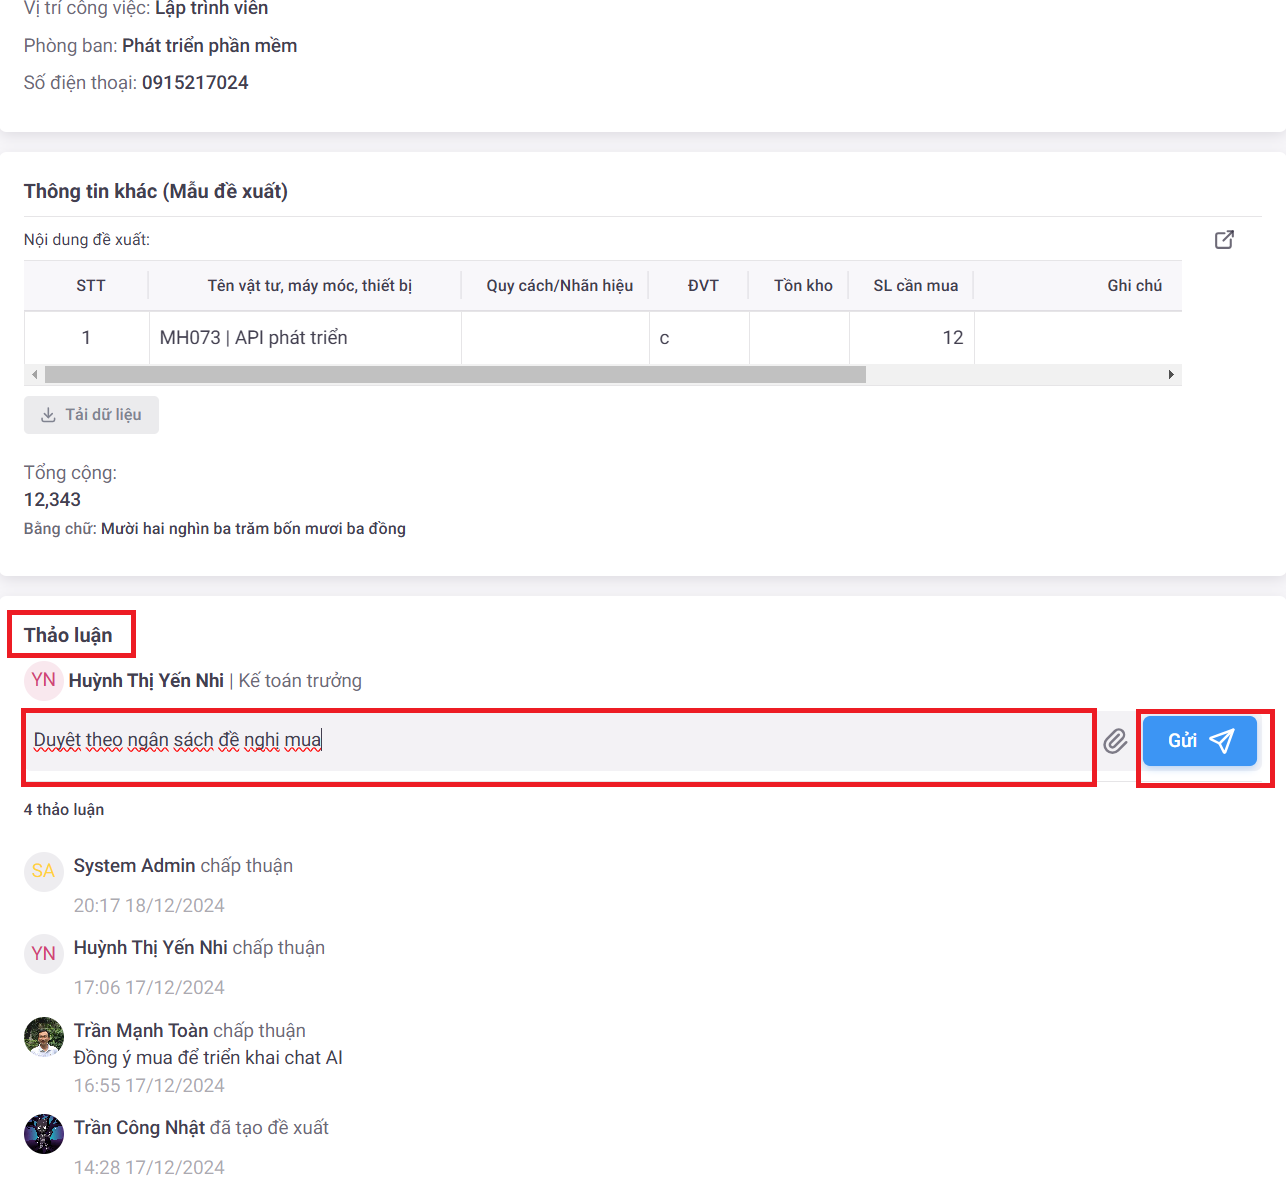The image size is (1286, 1203).
Task: Click the MH073 | API phát triển cell
Action: pos(254,338)
